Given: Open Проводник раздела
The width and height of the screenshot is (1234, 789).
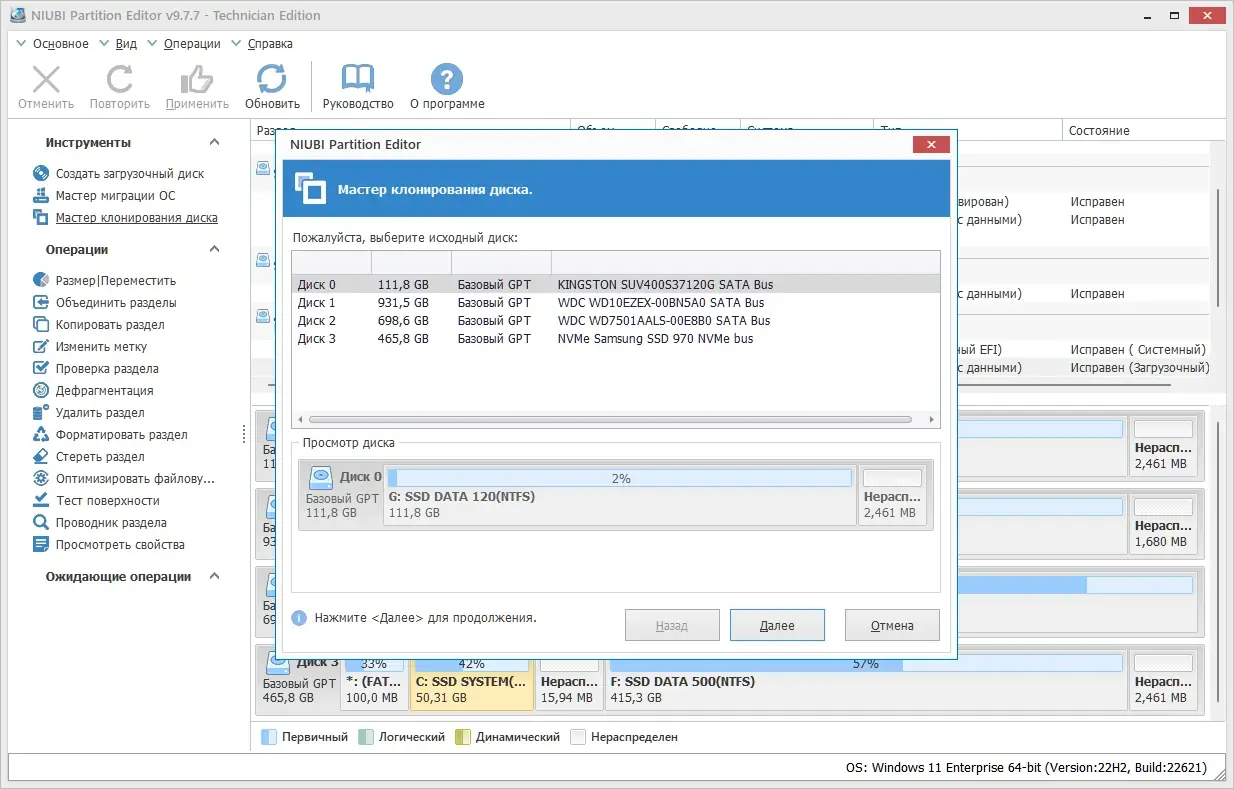Looking at the screenshot, I should [x=111, y=523].
